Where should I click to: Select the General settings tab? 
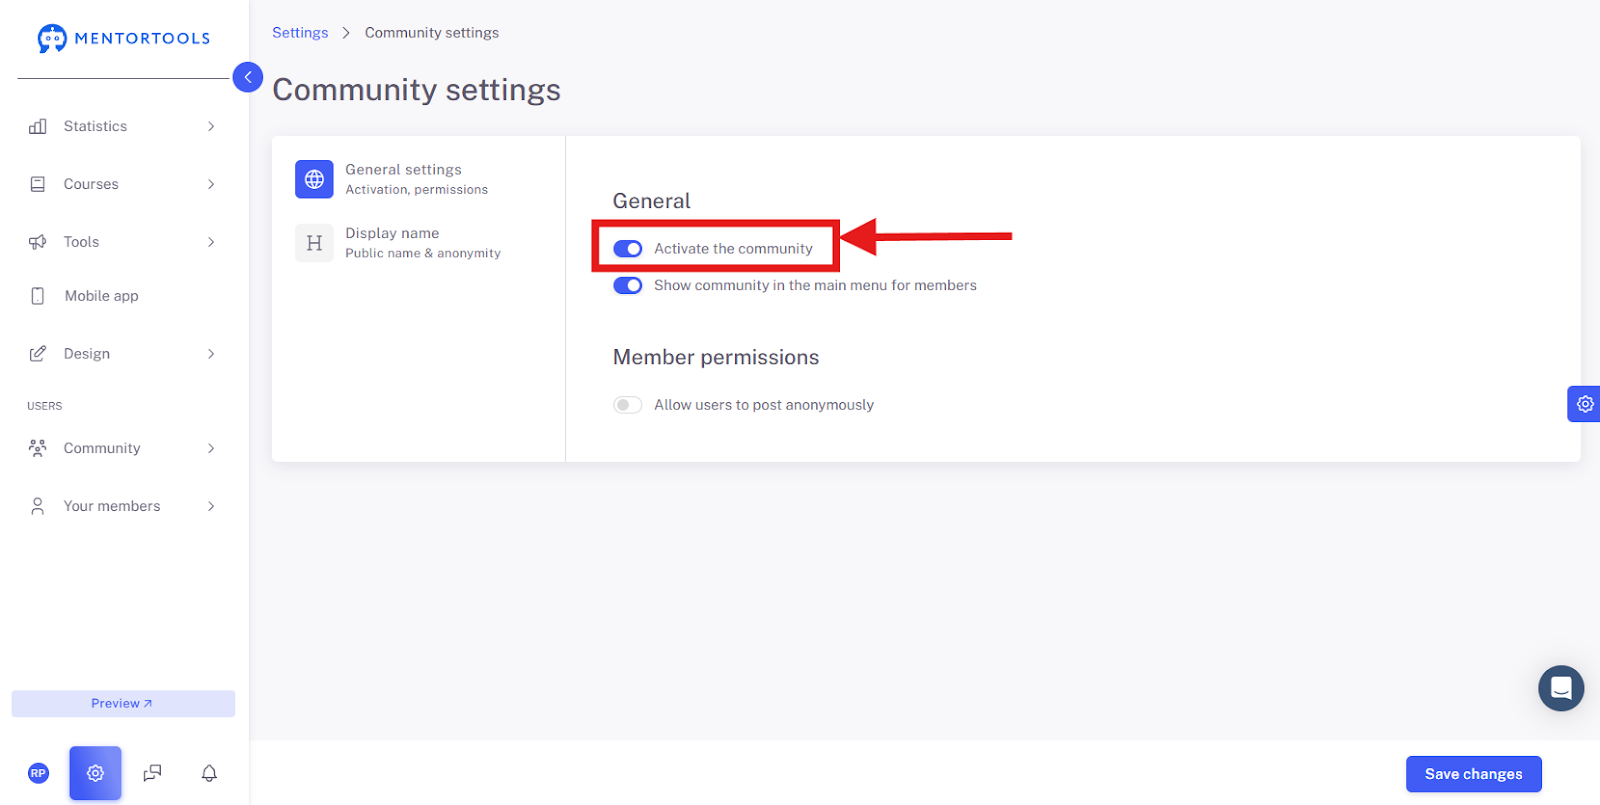(418, 179)
